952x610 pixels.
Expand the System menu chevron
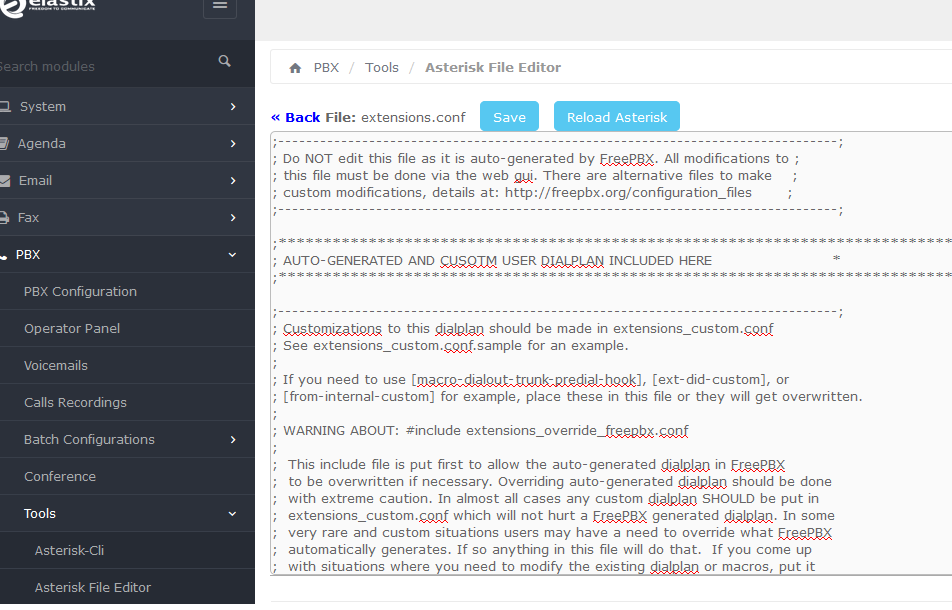tap(233, 107)
